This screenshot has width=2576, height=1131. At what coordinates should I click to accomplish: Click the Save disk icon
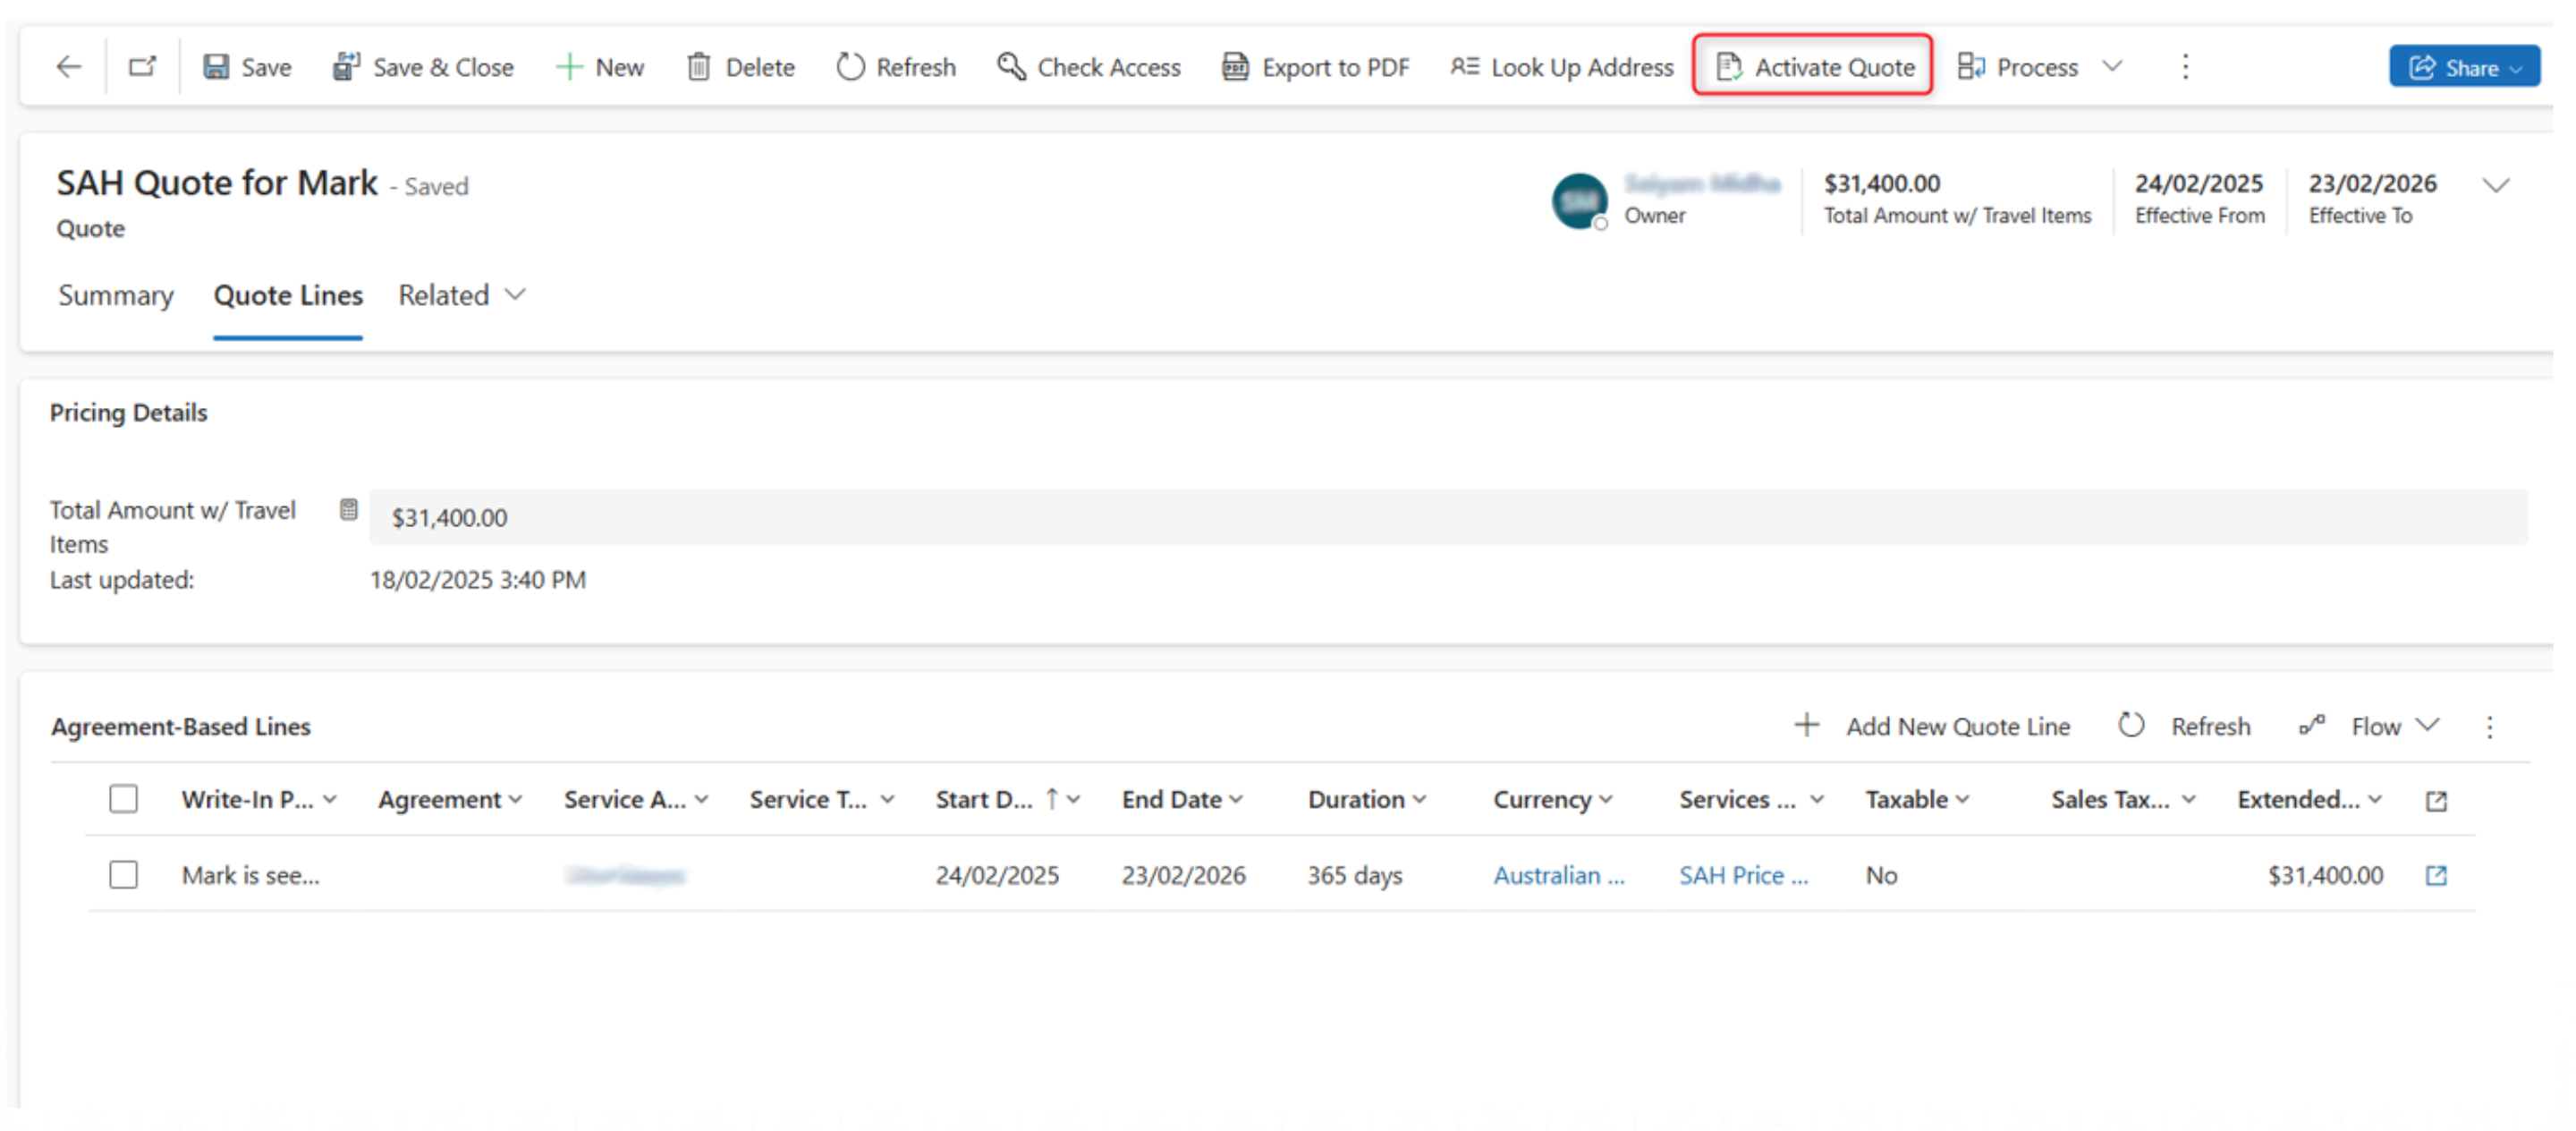[x=216, y=67]
